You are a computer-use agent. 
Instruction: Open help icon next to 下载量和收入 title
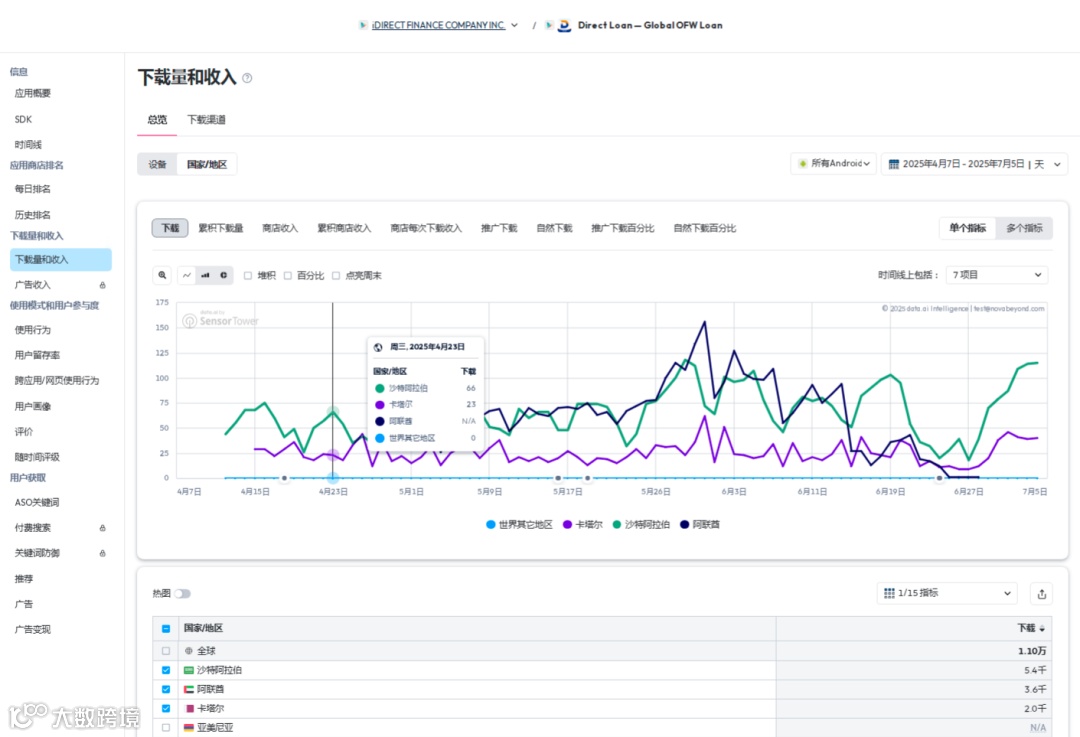point(247,78)
